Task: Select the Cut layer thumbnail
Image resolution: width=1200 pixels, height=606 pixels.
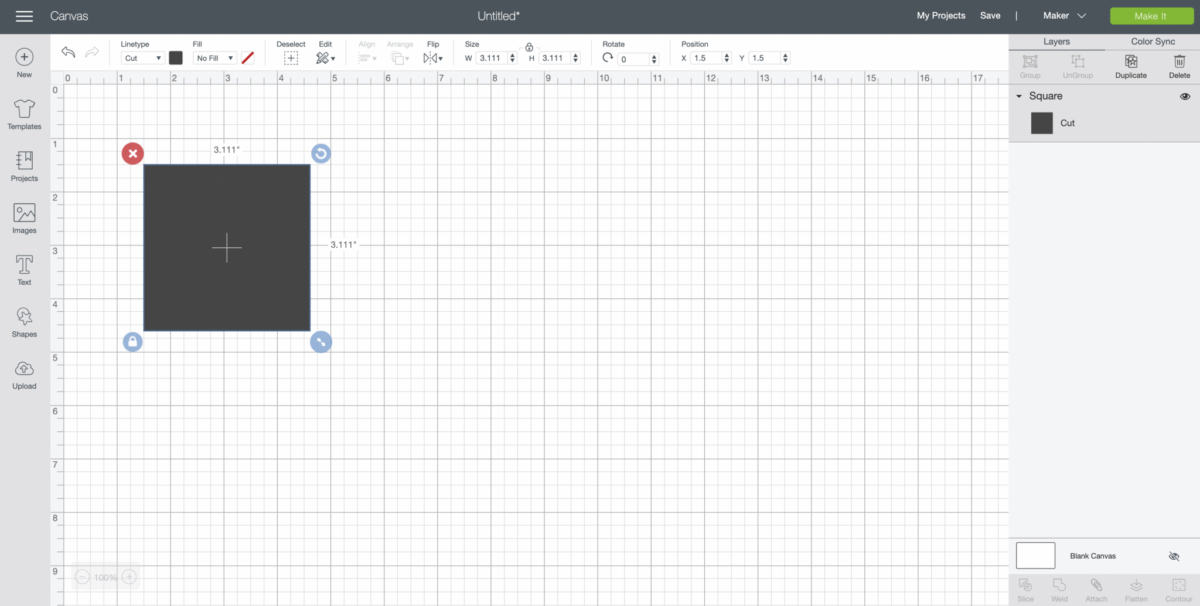Action: pos(1042,123)
